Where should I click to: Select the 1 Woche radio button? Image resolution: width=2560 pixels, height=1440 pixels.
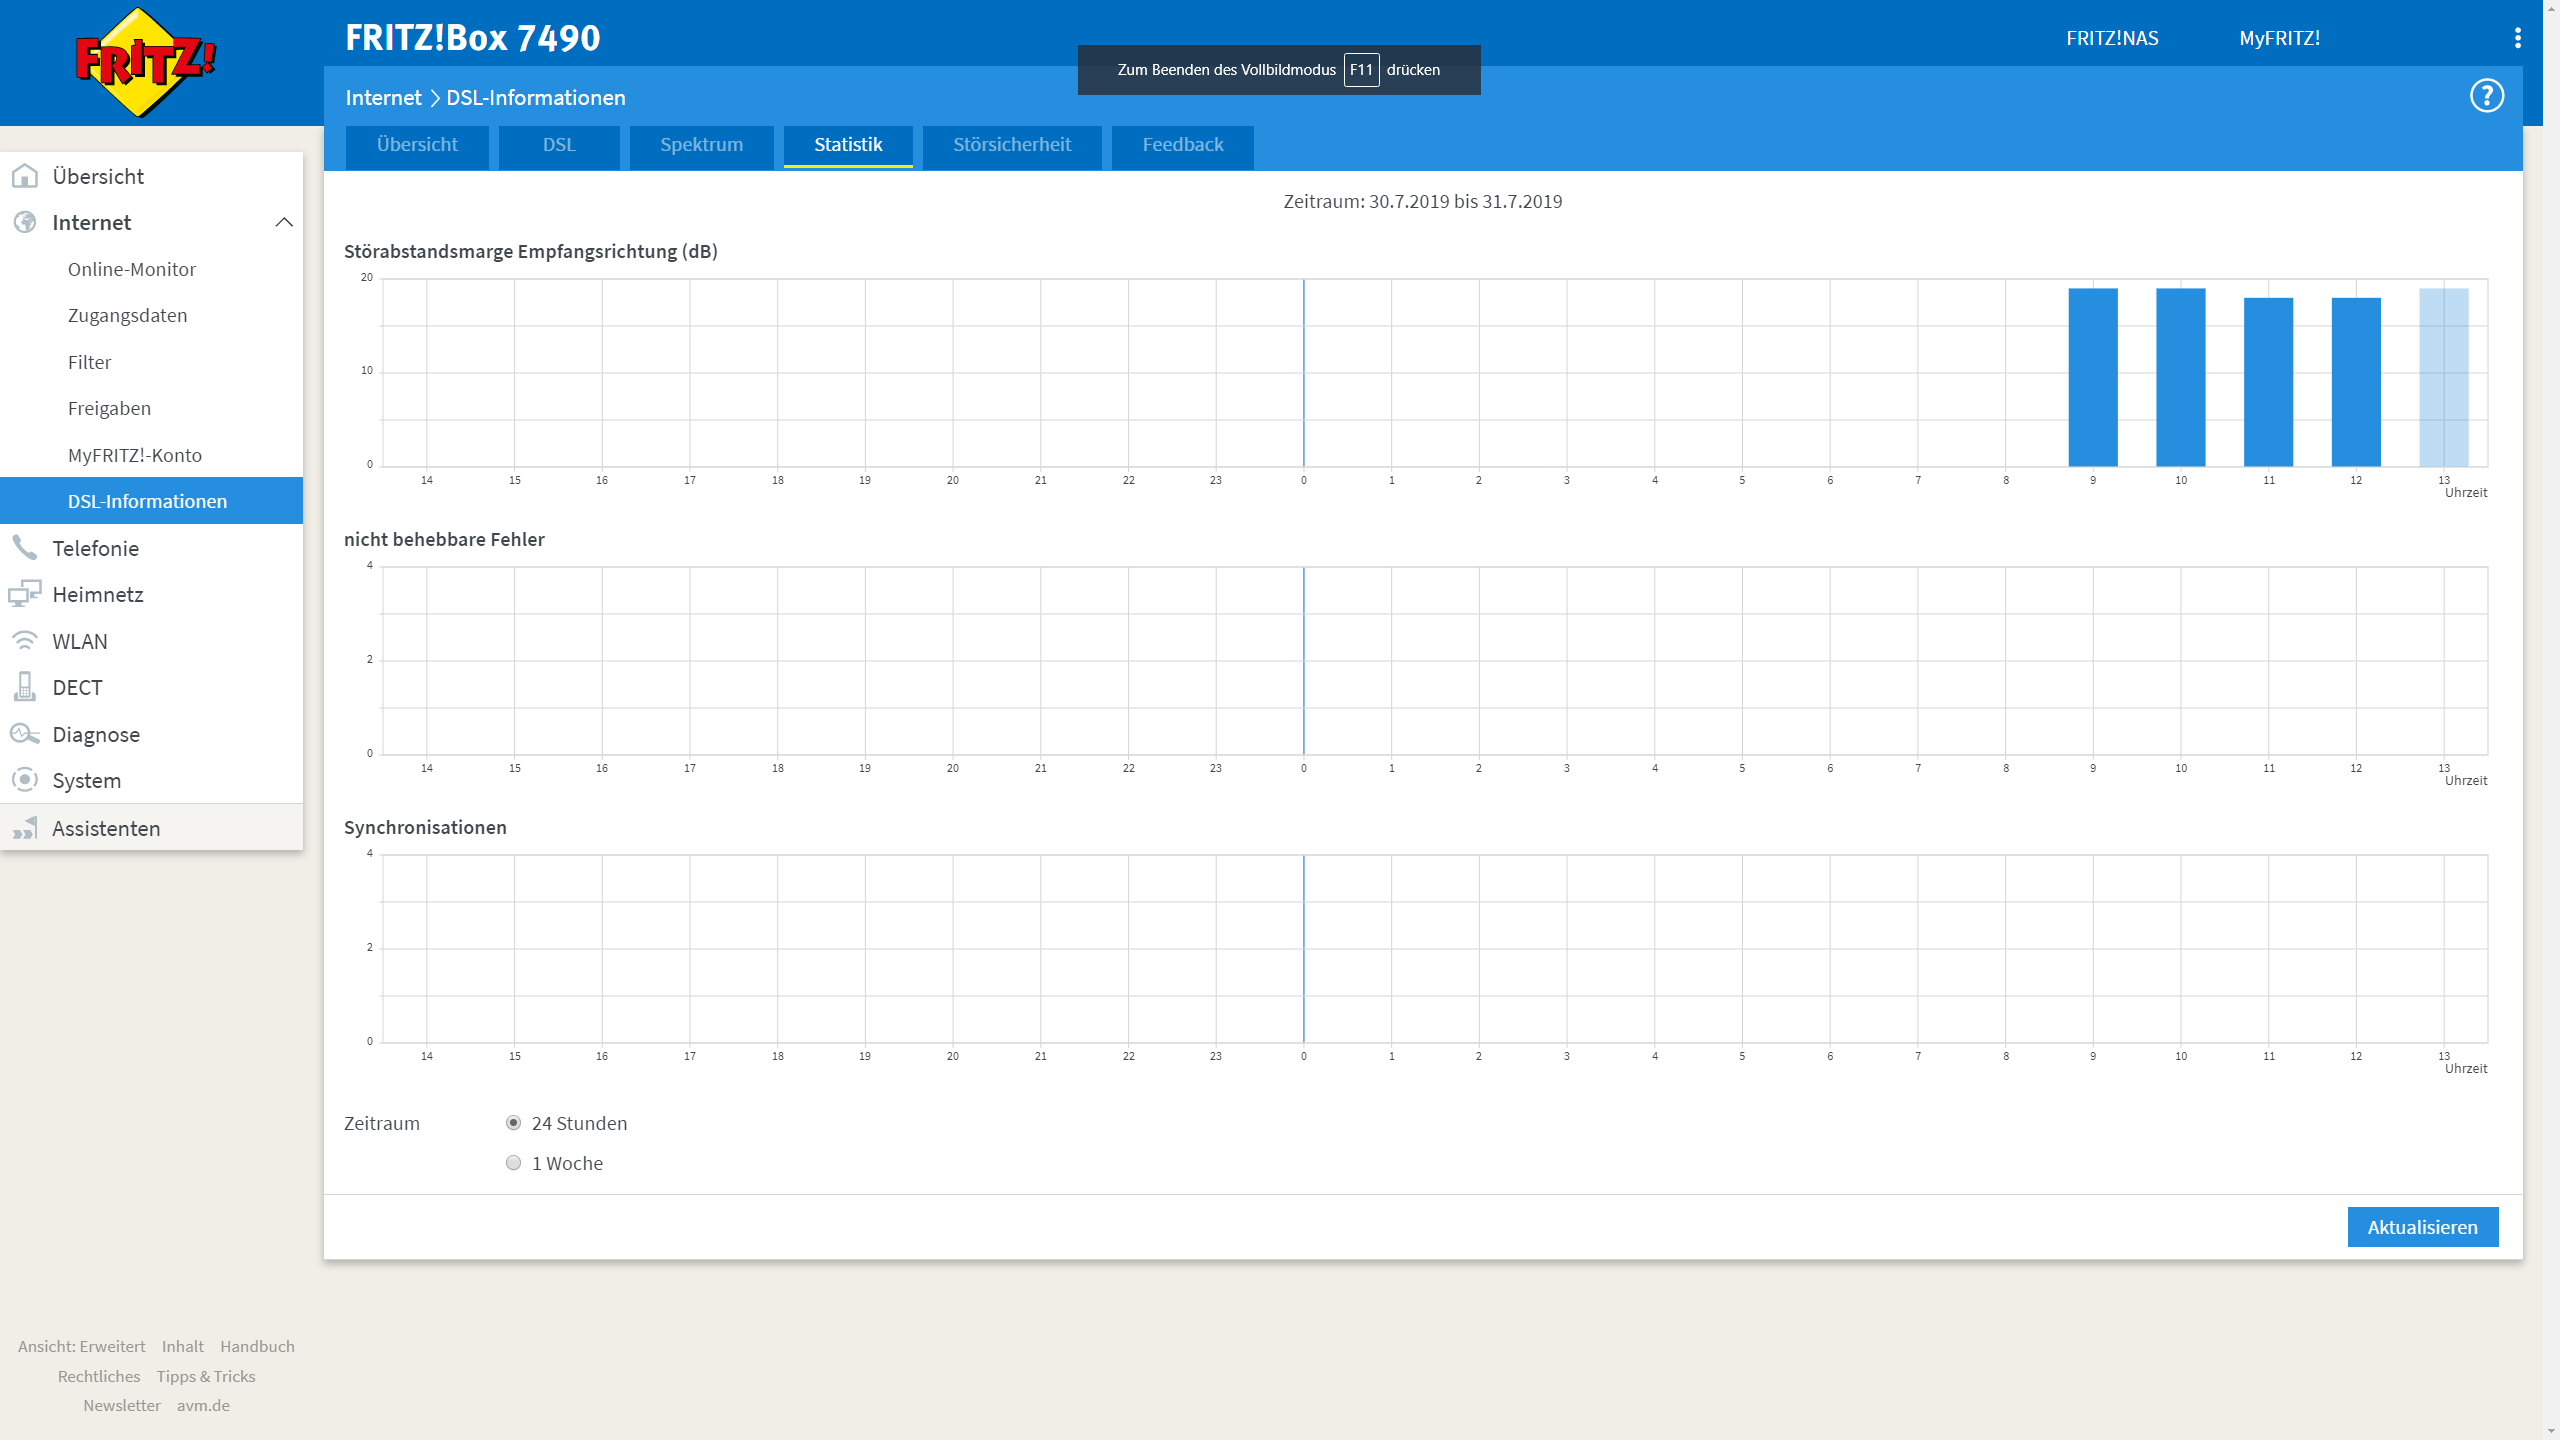(513, 1163)
